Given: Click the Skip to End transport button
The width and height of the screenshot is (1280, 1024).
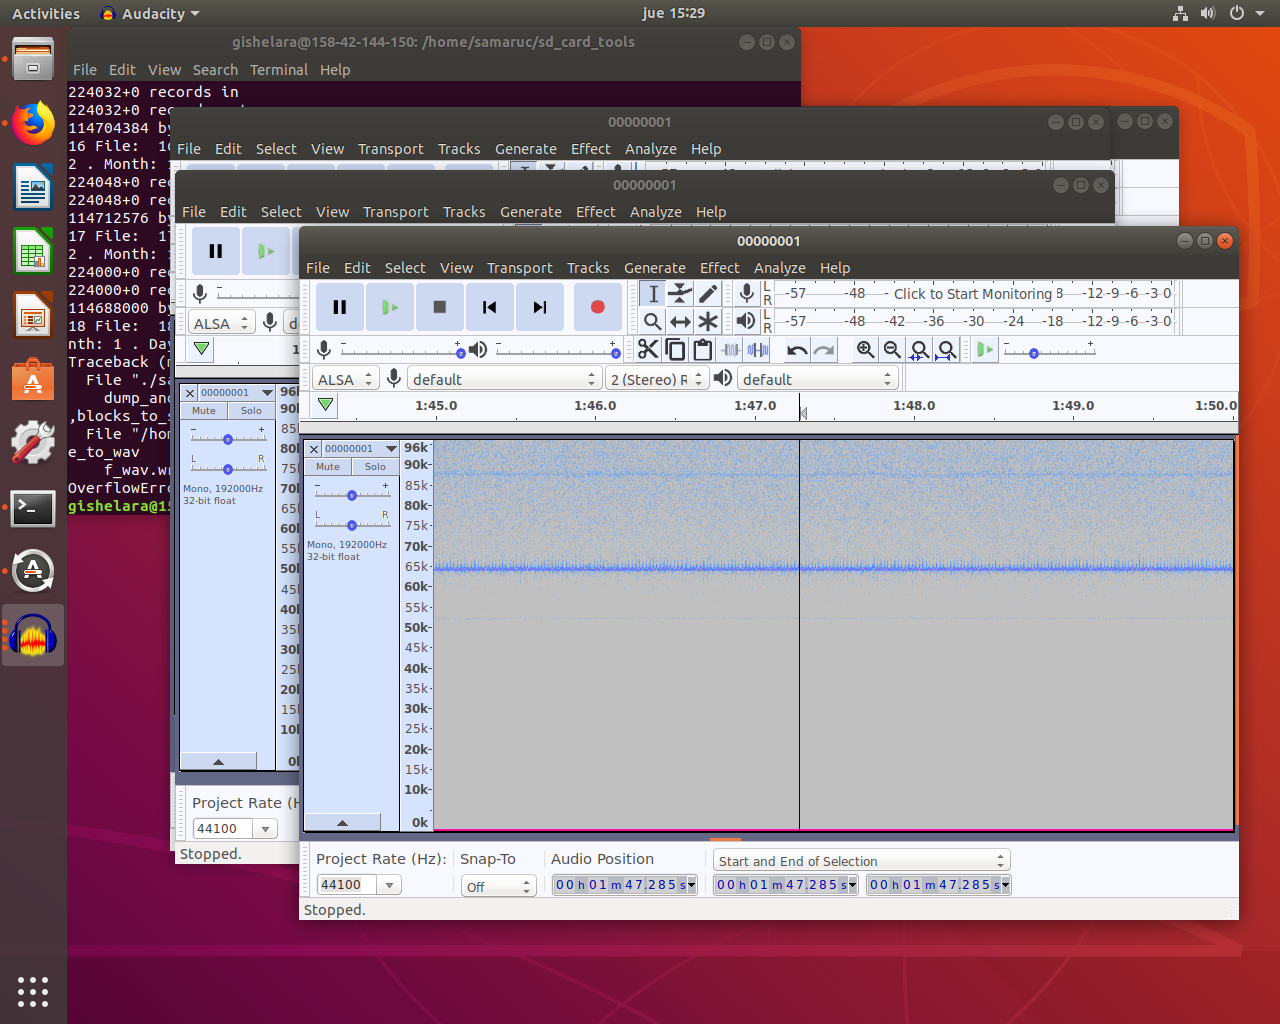Looking at the screenshot, I should [539, 307].
